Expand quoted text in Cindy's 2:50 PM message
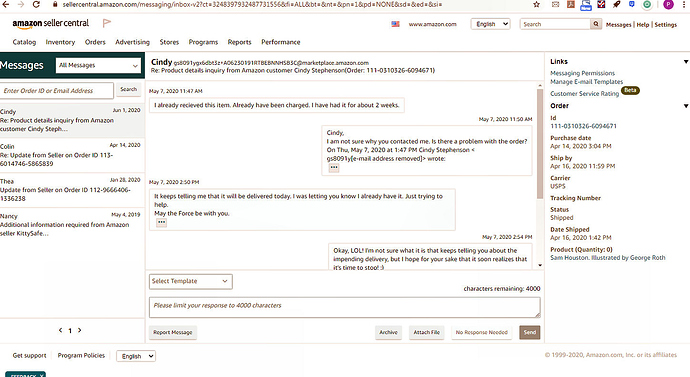690x377 pixels. click(x=161, y=223)
